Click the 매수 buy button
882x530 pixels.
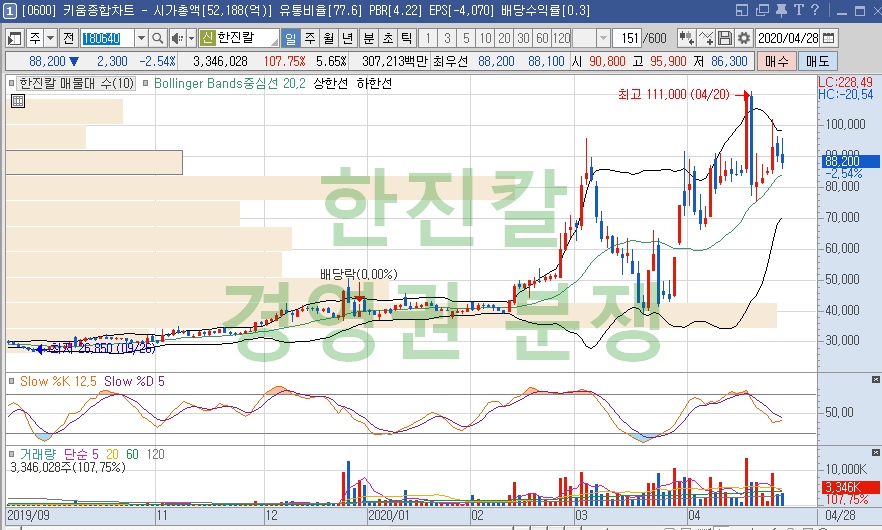pos(777,61)
